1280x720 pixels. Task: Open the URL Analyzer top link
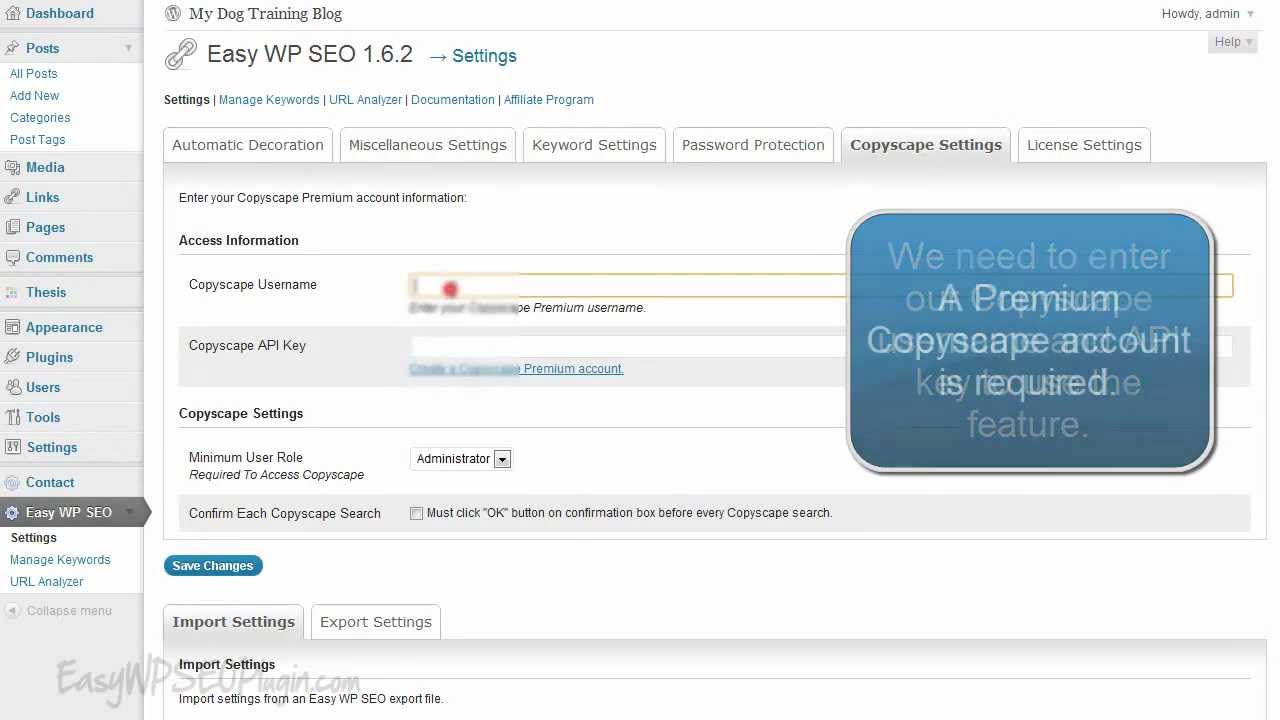click(x=365, y=100)
